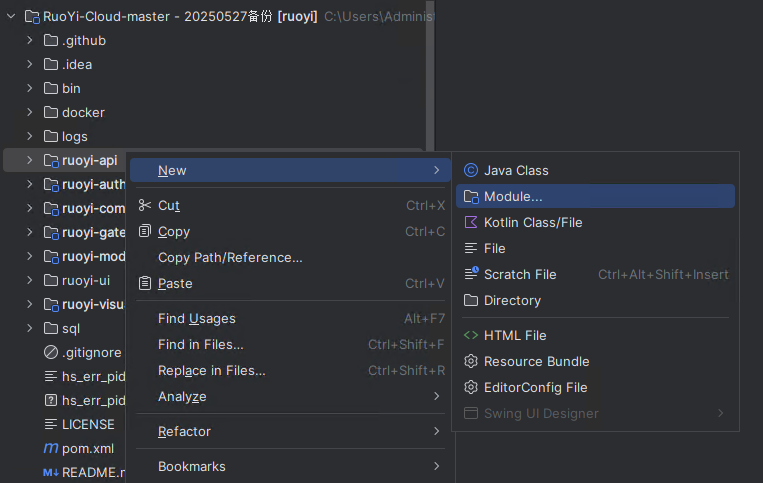This screenshot has width=763, height=483.
Task: Choose Copy Path/Reference from the menu
Action: point(290,257)
